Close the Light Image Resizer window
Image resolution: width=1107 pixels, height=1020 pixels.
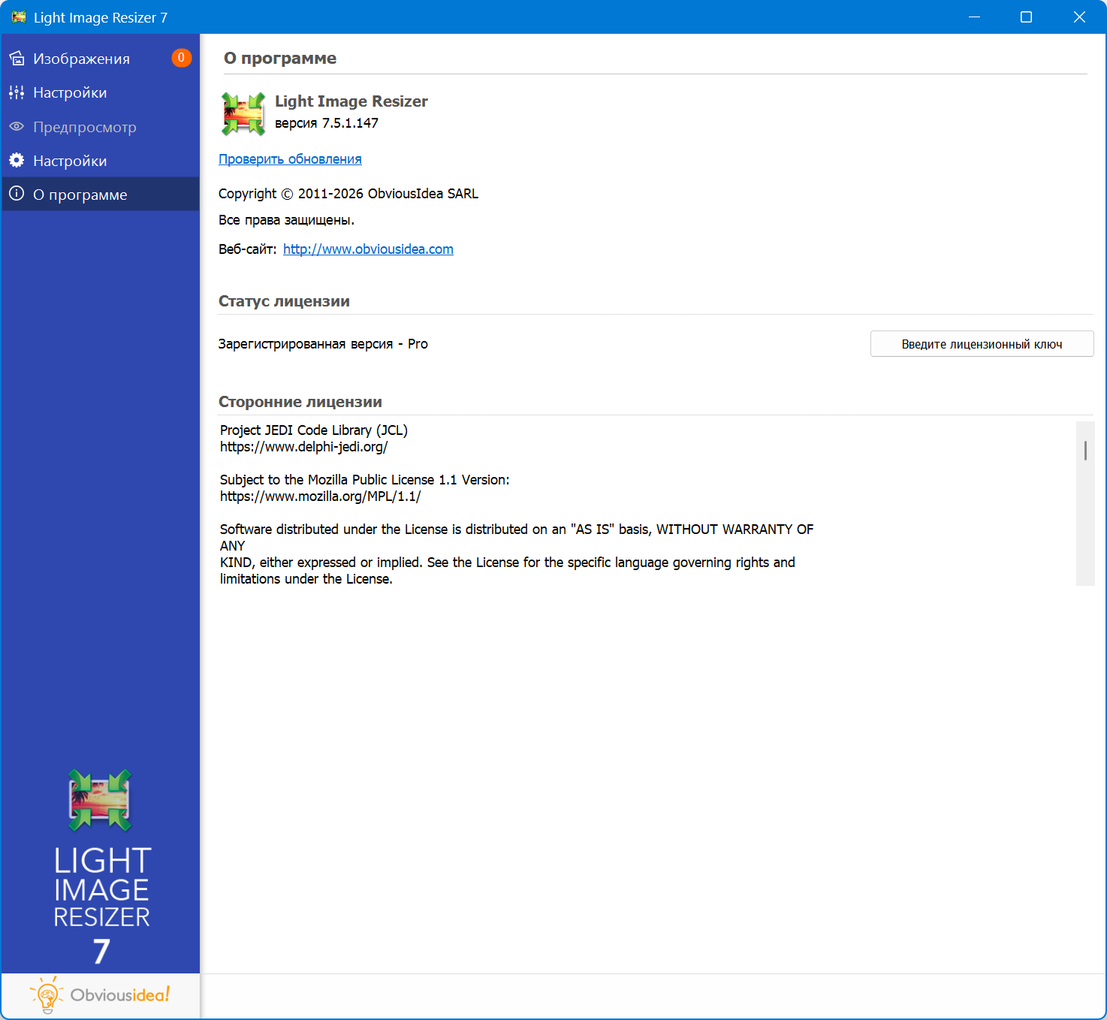1080,17
